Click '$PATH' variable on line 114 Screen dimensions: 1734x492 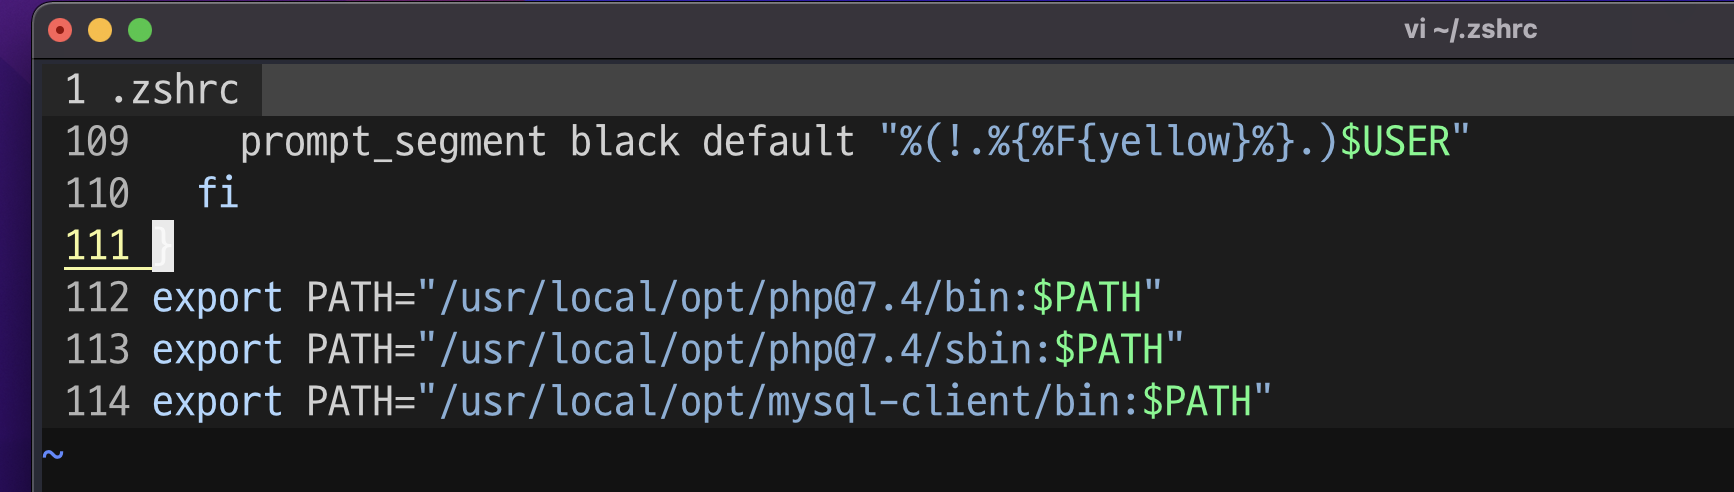(x=1197, y=402)
